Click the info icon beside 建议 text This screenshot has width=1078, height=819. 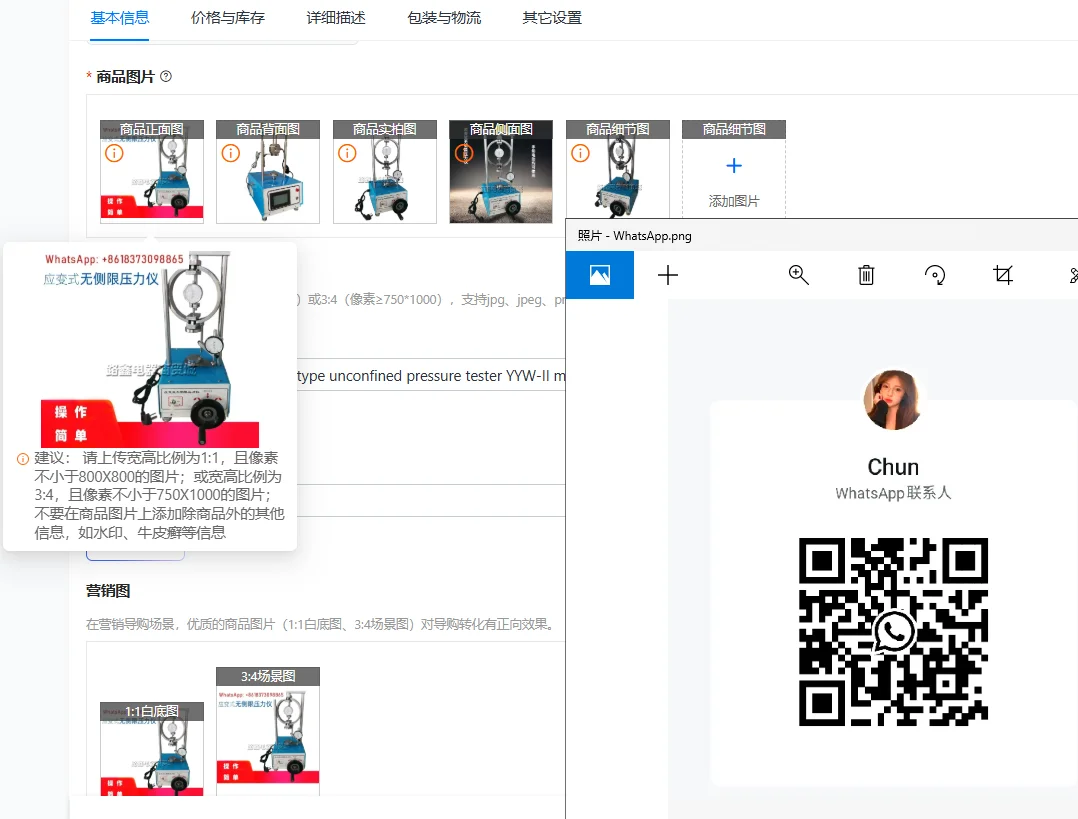tap(23, 459)
